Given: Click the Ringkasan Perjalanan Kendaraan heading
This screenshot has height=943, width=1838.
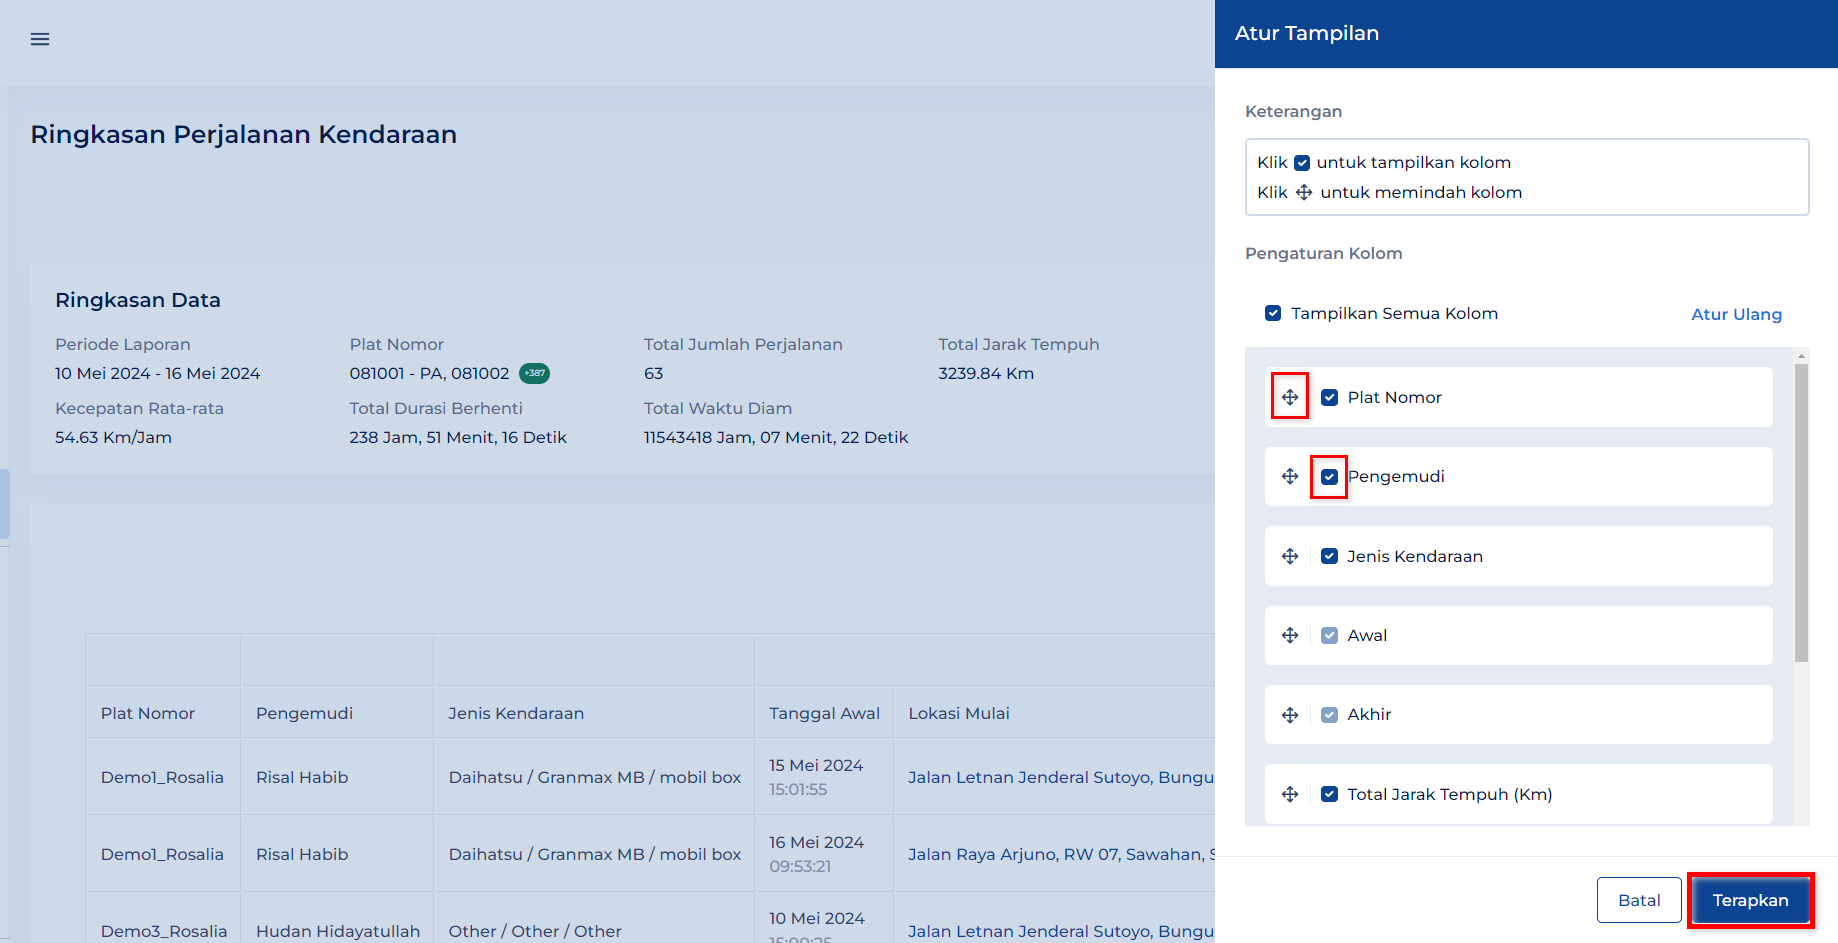Looking at the screenshot, I should (243, 134).
